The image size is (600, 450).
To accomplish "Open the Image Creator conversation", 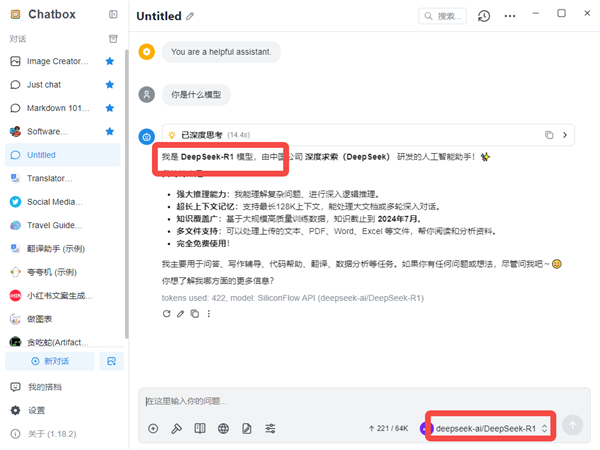I will 62,61.
